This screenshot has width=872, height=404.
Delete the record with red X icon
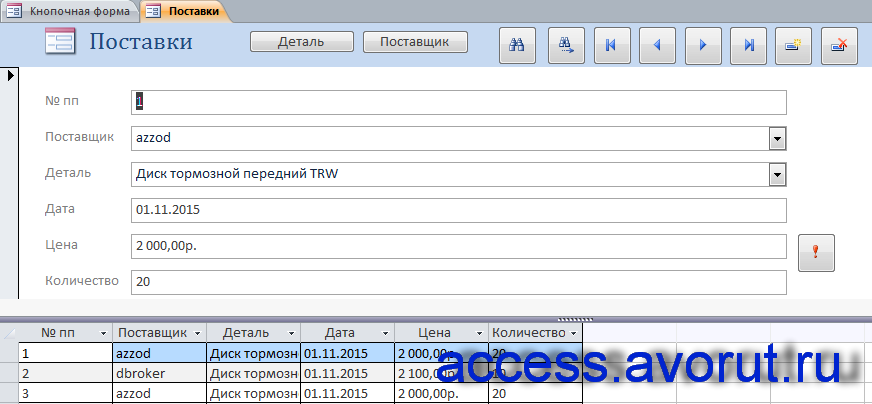pyautogui.click(x=839, y=45)
